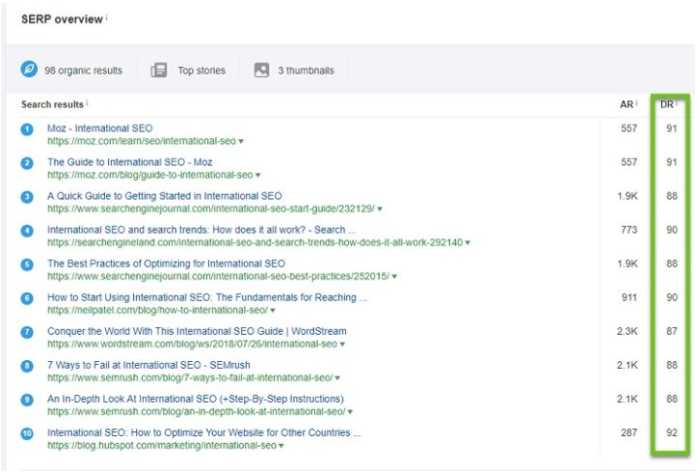Expand the neilpatel.com URL dropdown arrow
Viewport: 697px width, 472px height.
pyautogui.click(x=270, y=311)
